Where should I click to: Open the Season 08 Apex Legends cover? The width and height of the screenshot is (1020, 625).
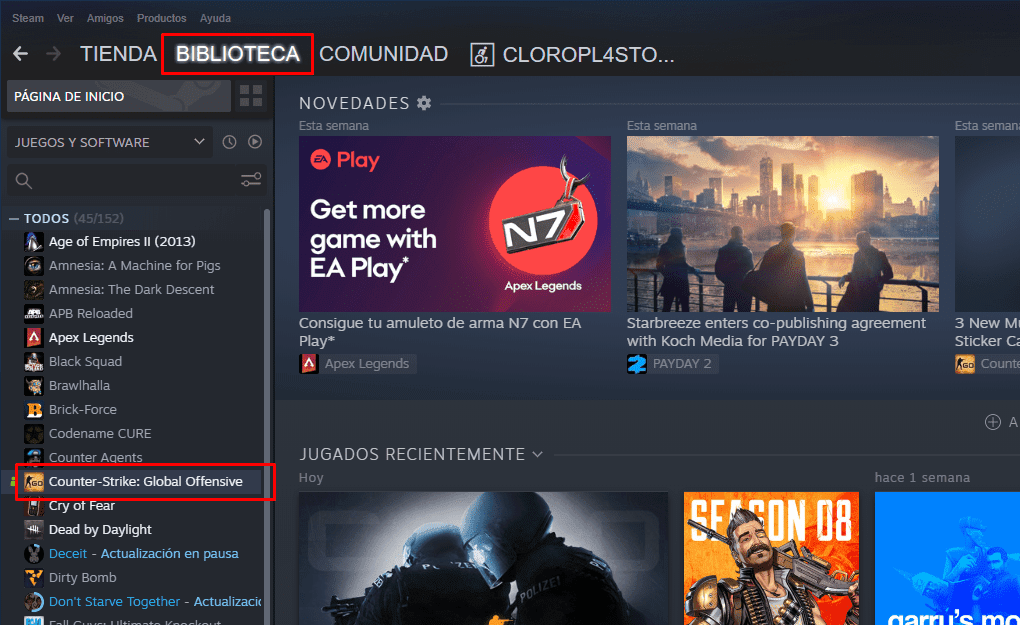click(771, 558)
